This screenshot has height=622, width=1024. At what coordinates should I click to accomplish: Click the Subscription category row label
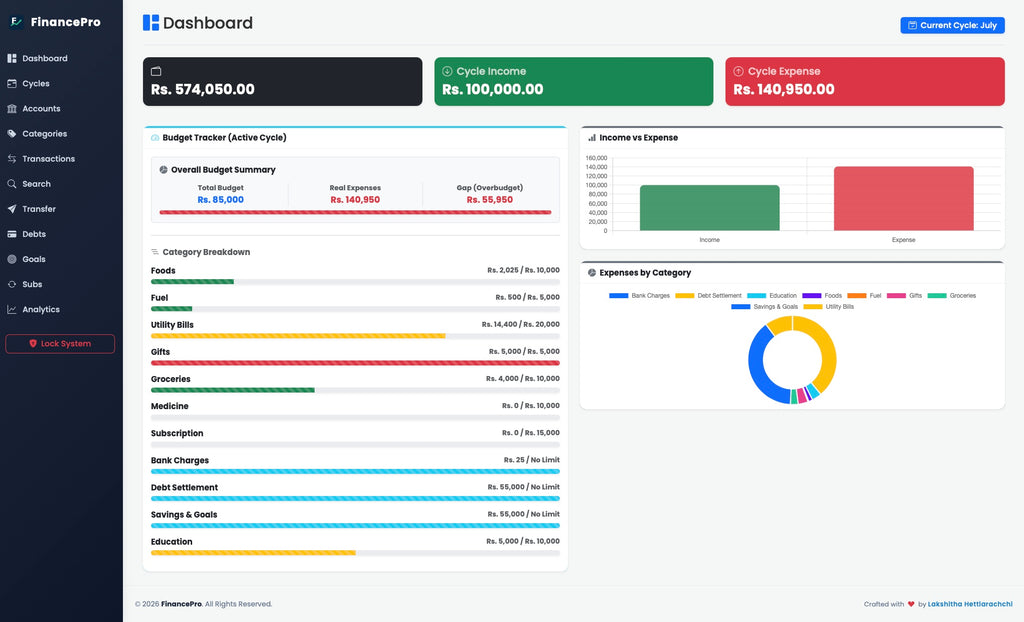pos(177,433)
